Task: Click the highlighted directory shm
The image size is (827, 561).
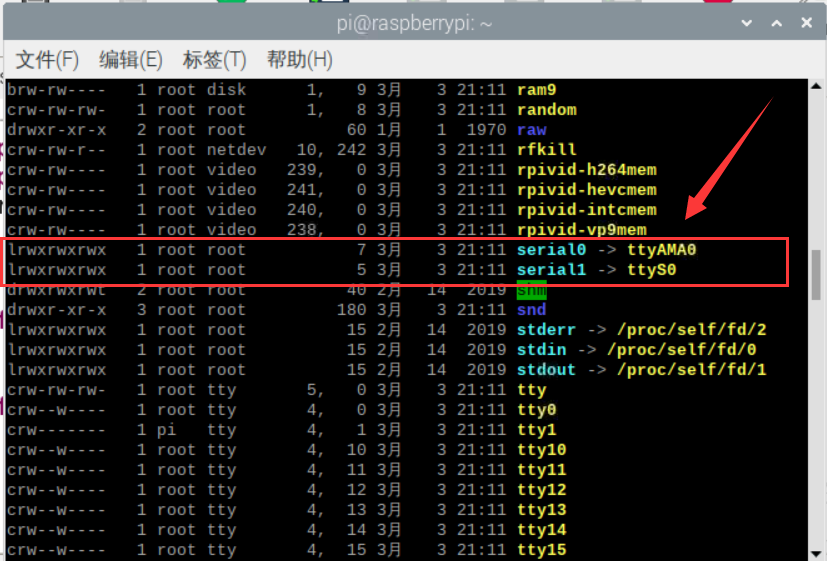Action: click(532, 290)
